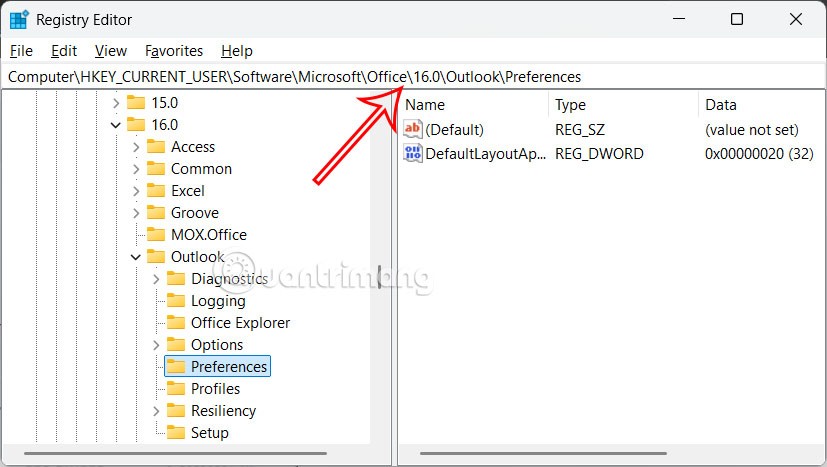Image resolution: width=827 pixels, height=467 pixels.
Task: Sort values by the Type column header
Action: [x=623, y=104]
